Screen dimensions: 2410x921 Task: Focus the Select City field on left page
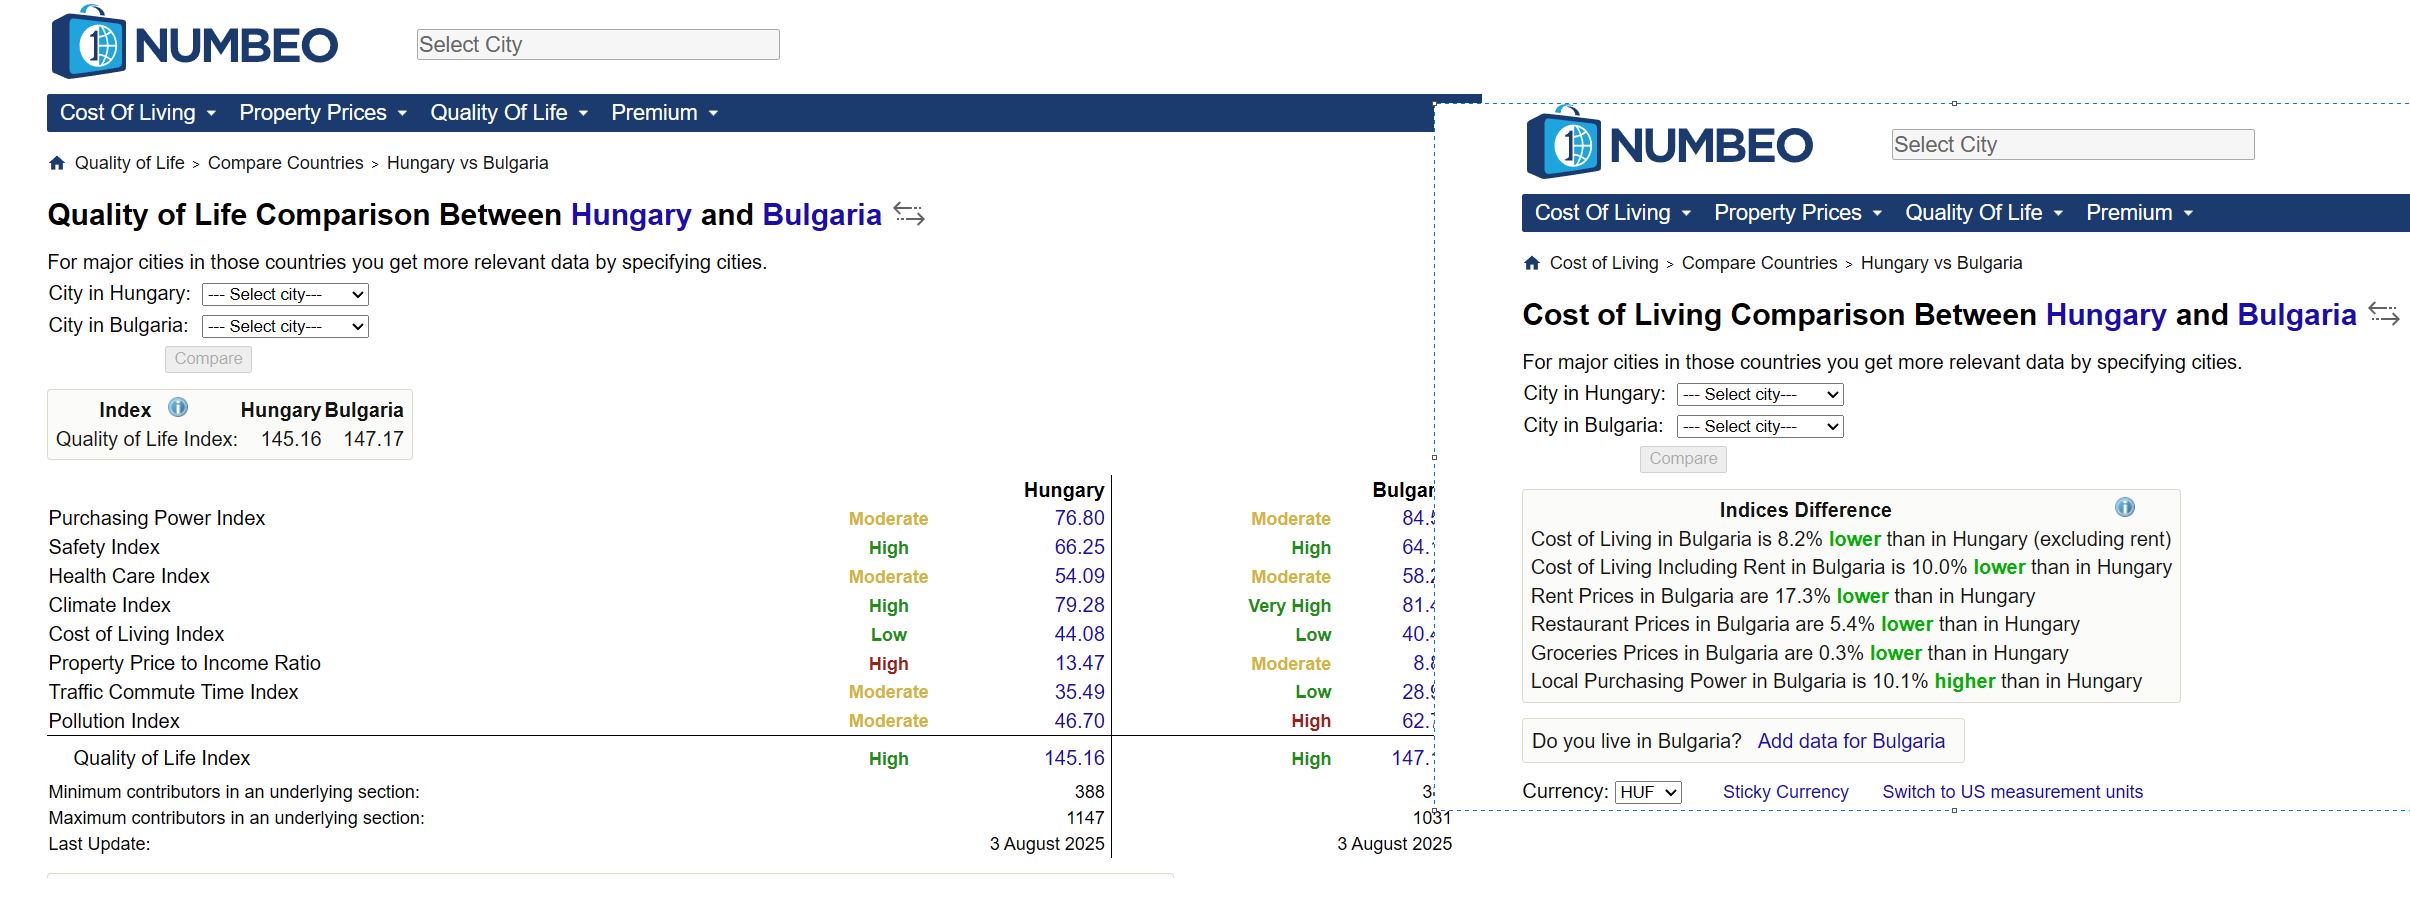pyautogui.click(x=598, y=44)
